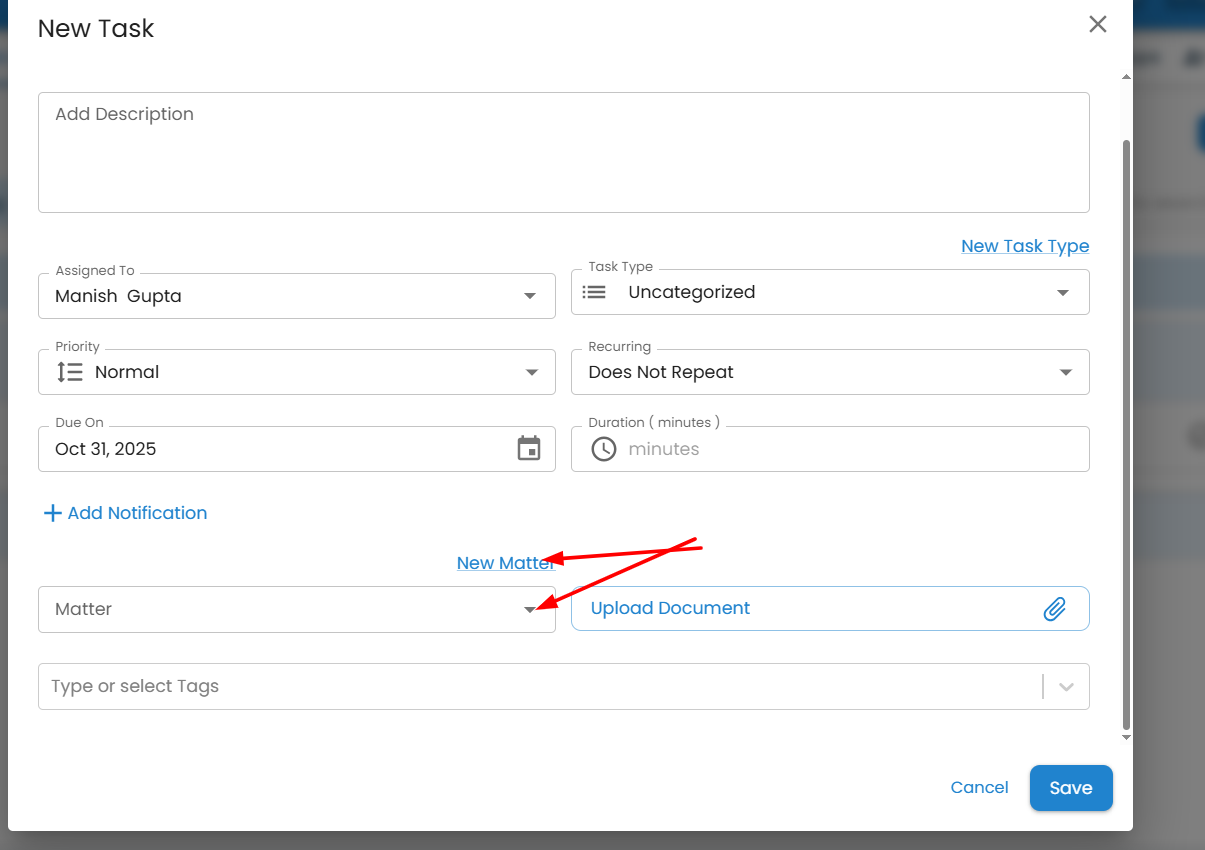Open the Tags selector chevron
Screen dimensions: 1205x850
click(x=1066, y=687)
